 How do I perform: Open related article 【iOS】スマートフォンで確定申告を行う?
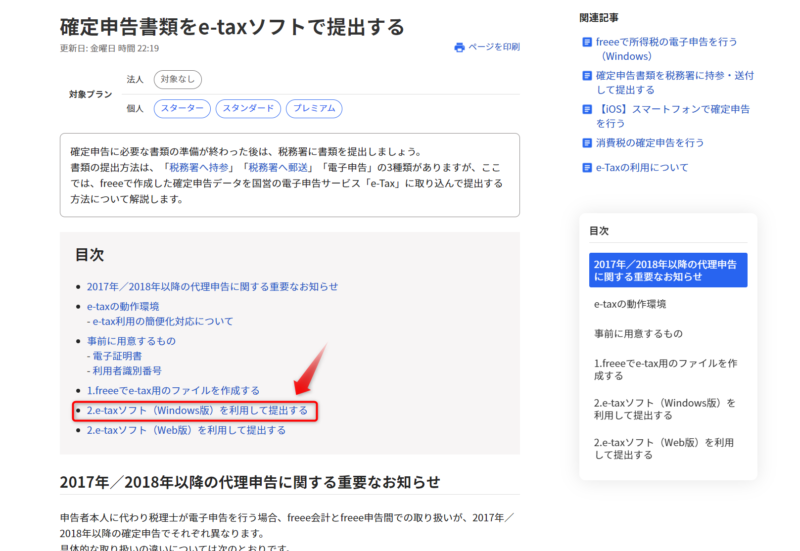tap(672, 116)
